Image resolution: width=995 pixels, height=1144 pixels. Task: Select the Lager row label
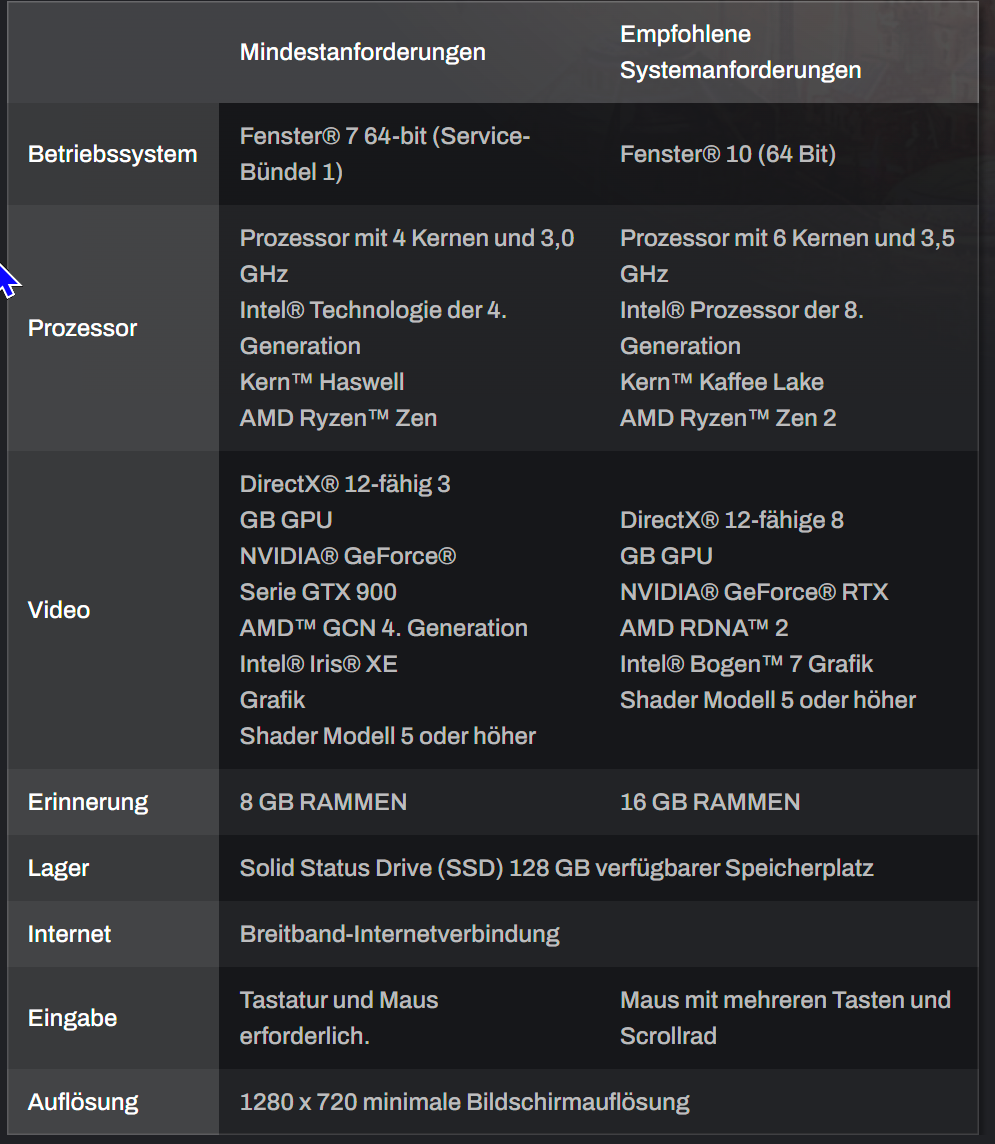(x=58, y=867)
